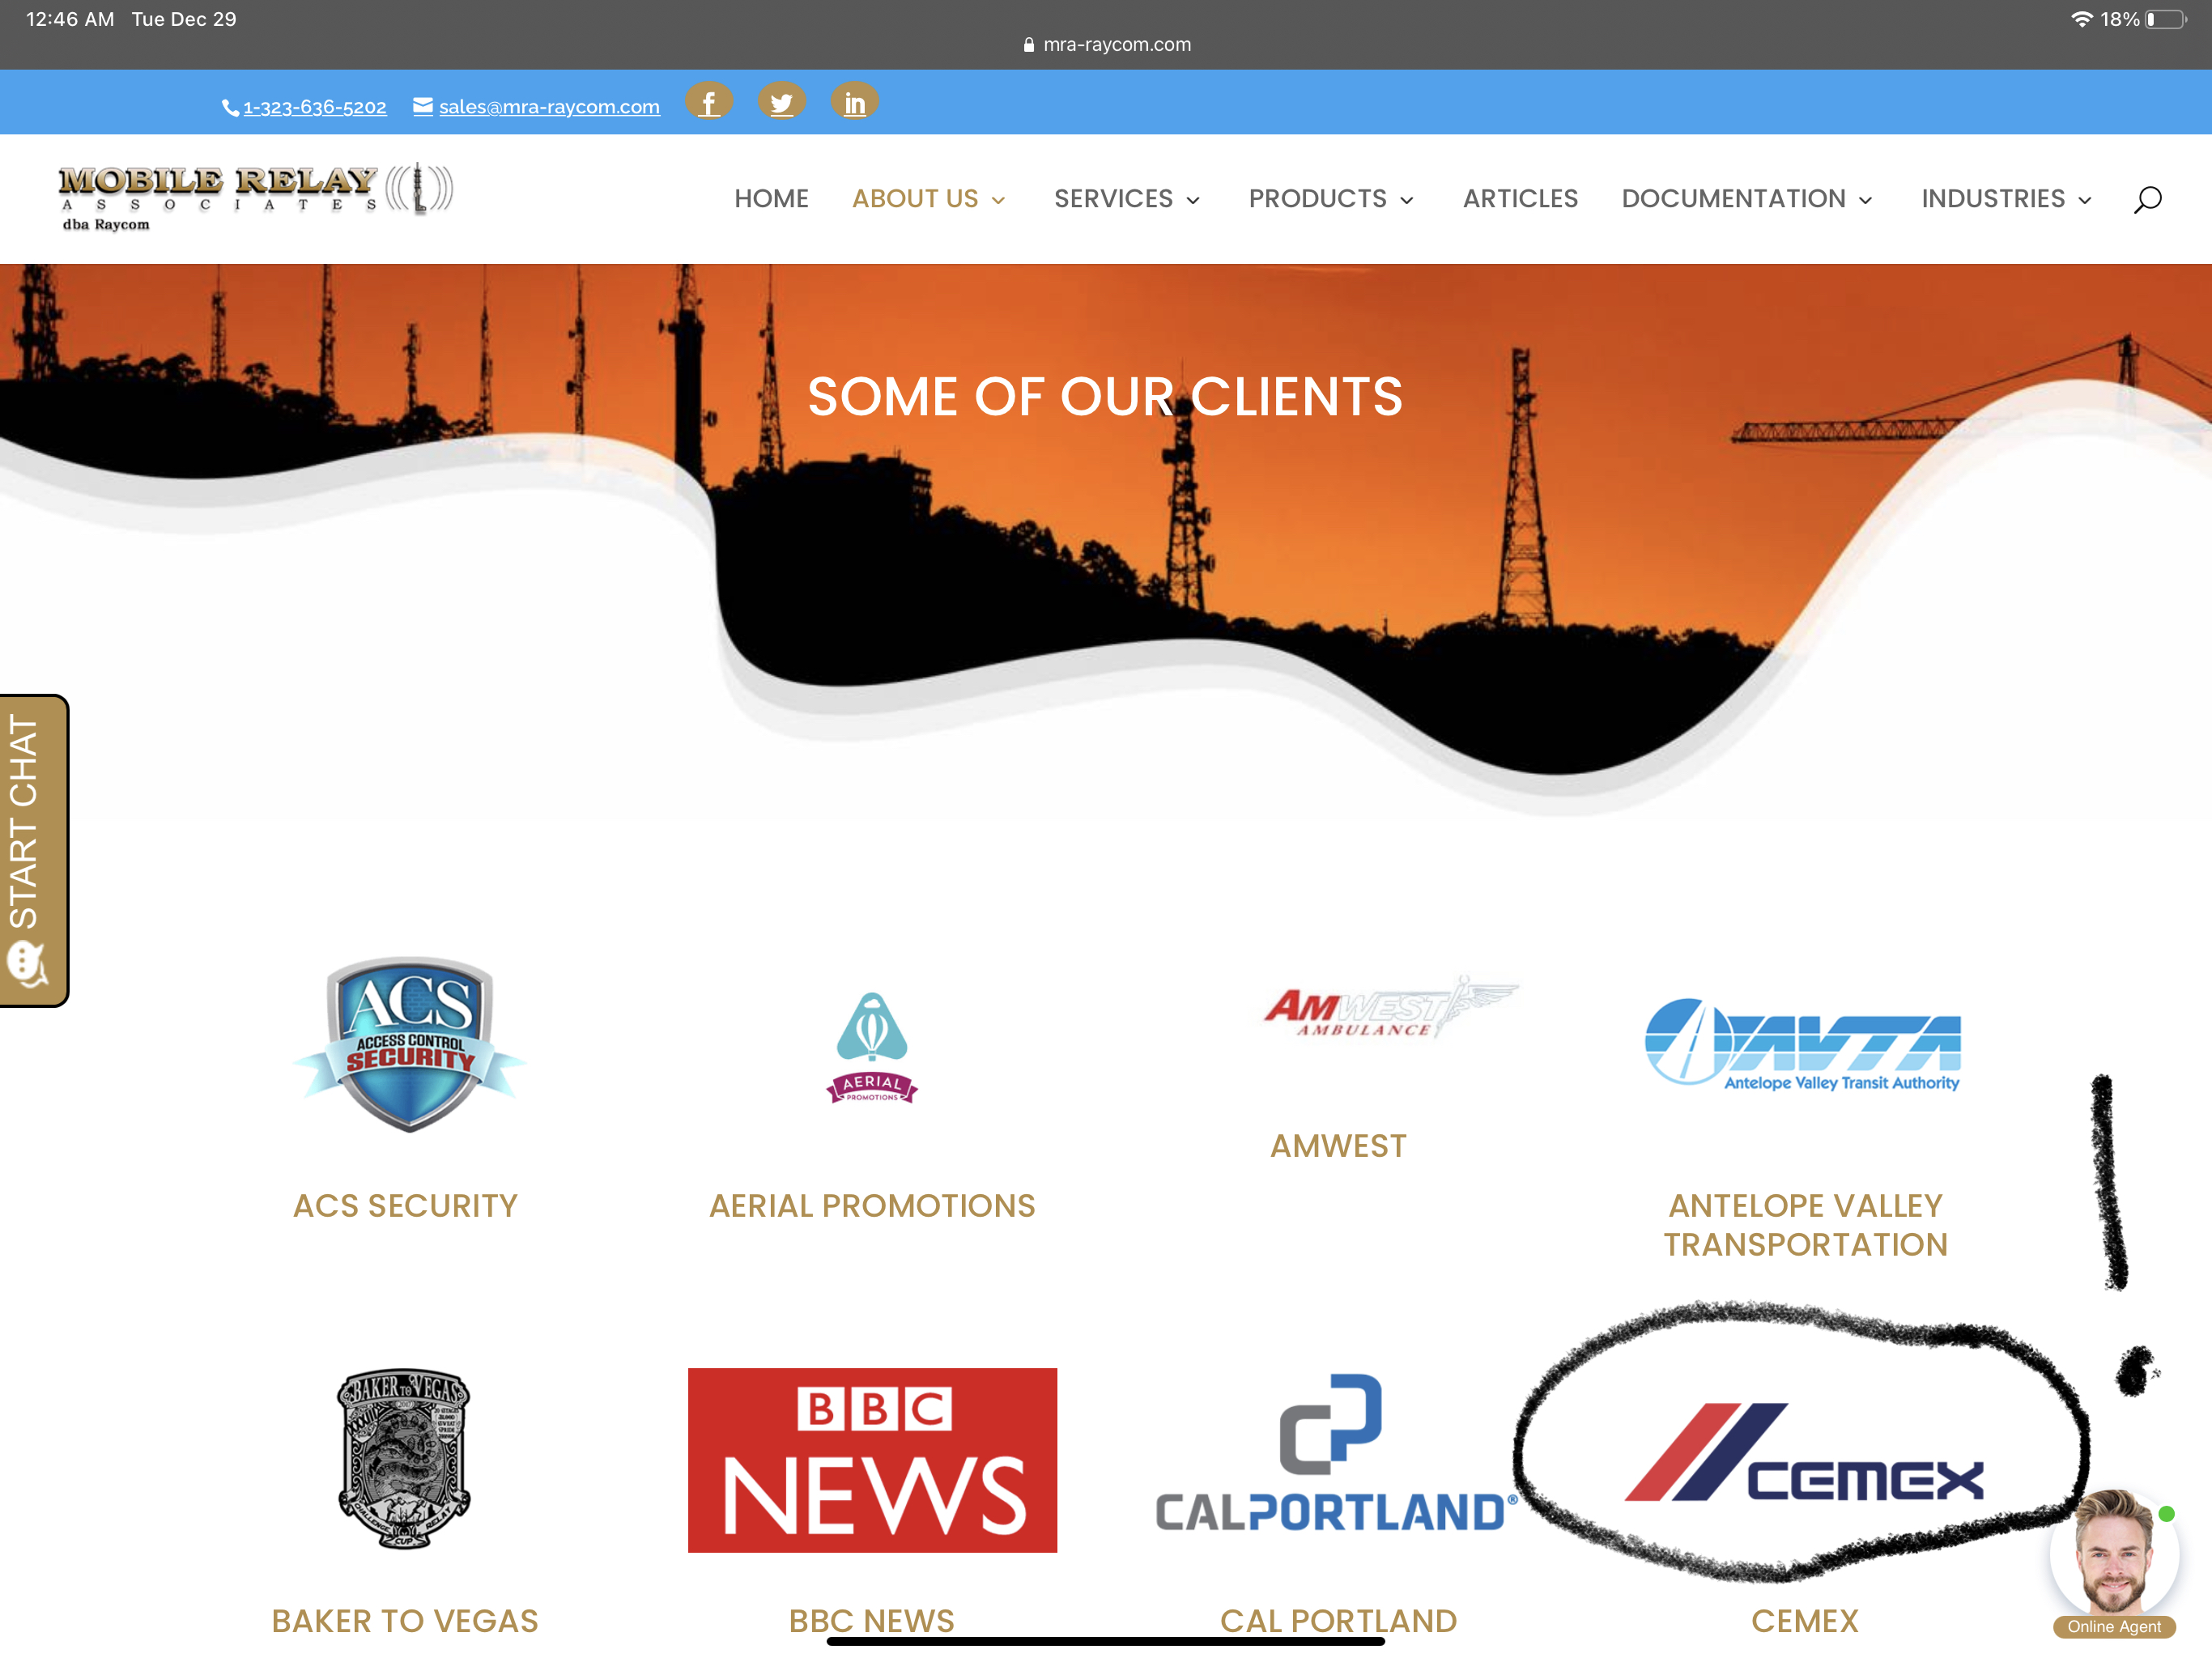Click the BAKER TO VEGAS caption
2212x1658 pixels.
tap(405, 1621)
